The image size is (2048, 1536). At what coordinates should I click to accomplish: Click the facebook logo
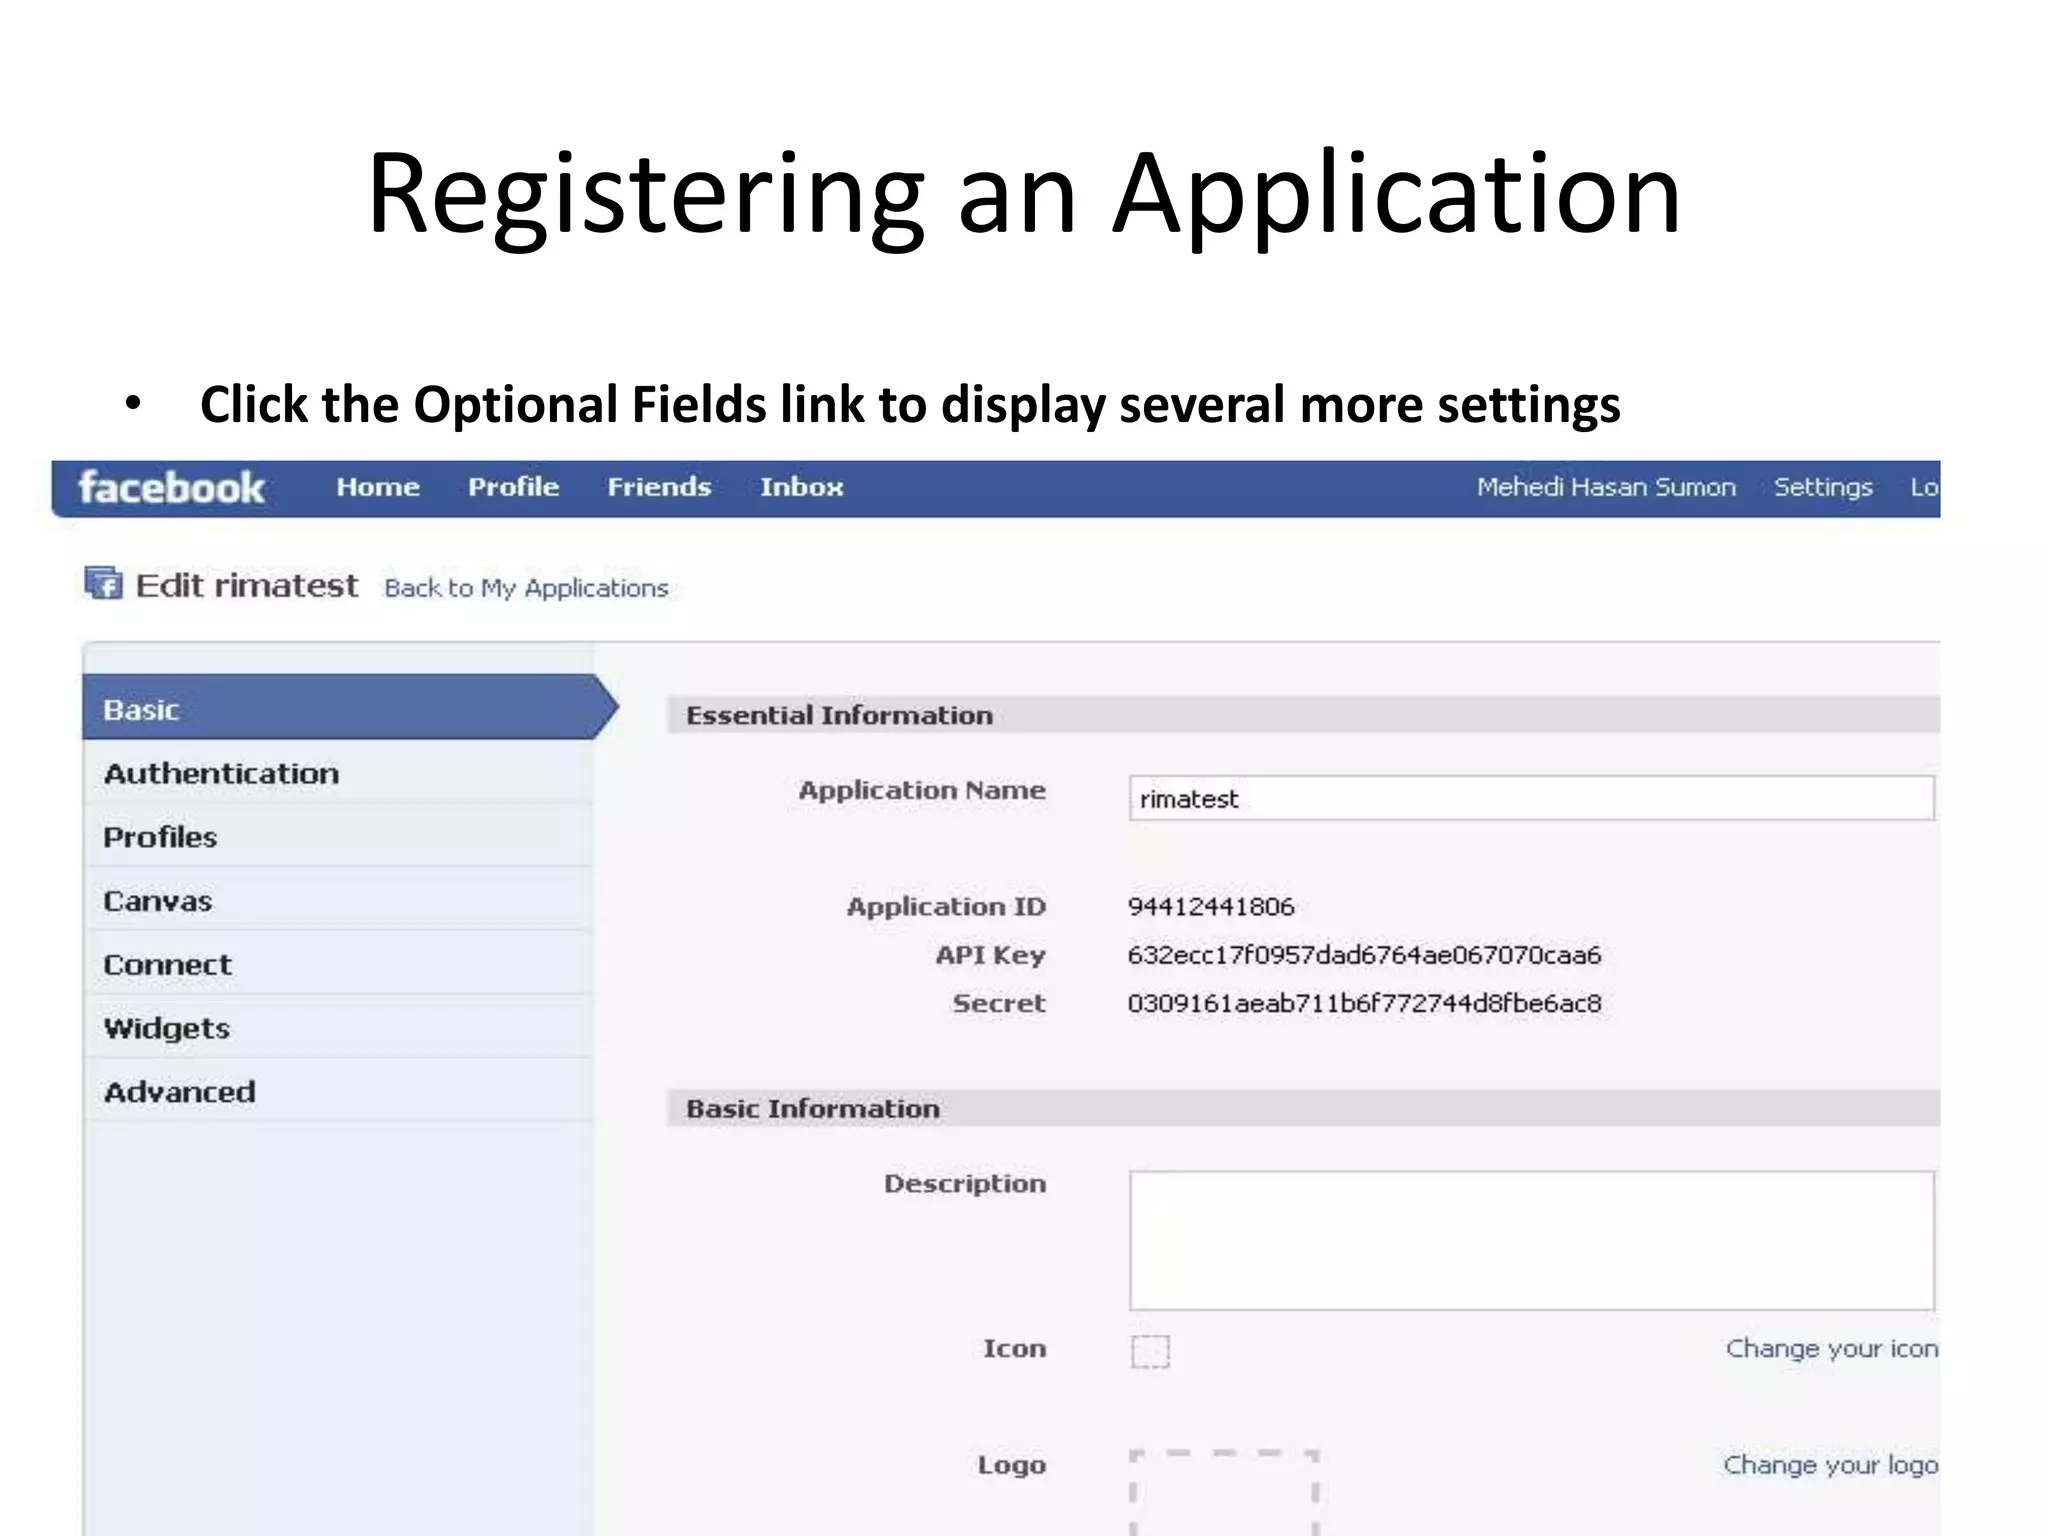click(171, 488)
